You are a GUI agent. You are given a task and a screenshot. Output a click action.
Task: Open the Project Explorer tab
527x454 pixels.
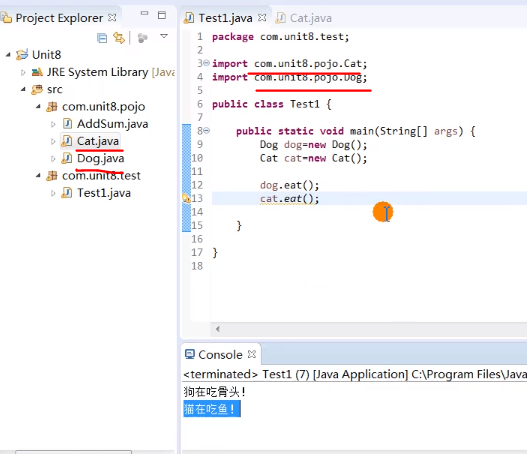point(59,18)
